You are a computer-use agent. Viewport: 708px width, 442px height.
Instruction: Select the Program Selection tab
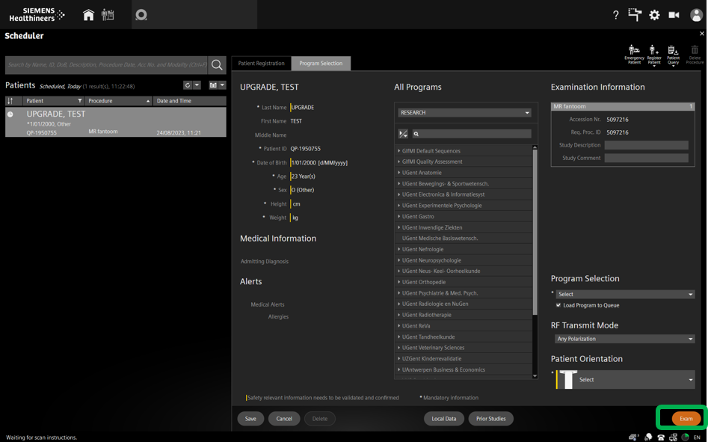click(x=320, y=63)
